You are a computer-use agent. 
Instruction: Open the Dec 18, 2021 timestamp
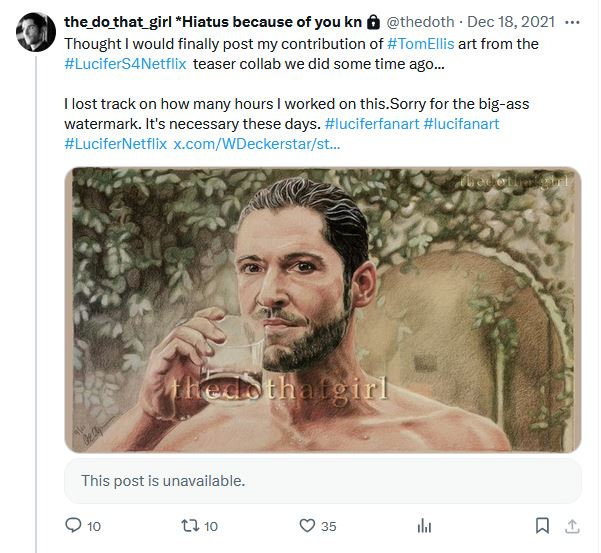[x=513, y=21]
